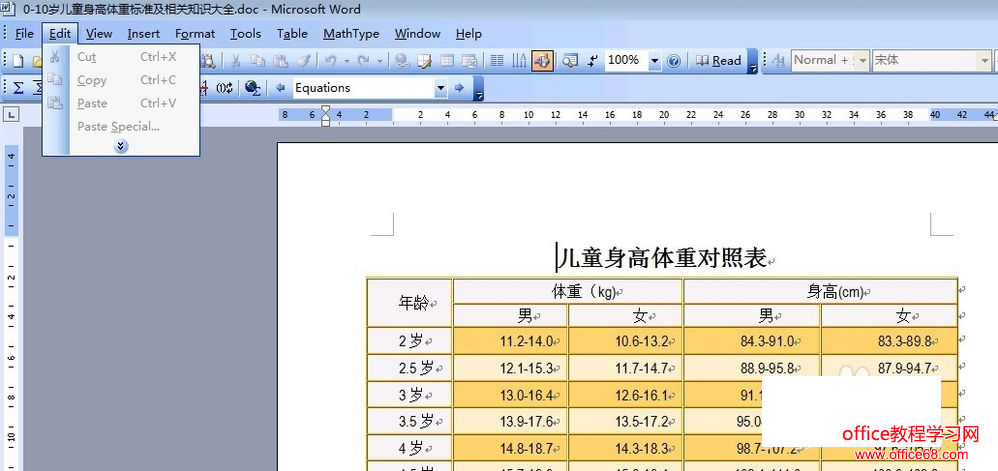998x471 pixels.
Task: Open Microsoft Word Help question icon
Action: pyautogui.click(x=674, y=61)
